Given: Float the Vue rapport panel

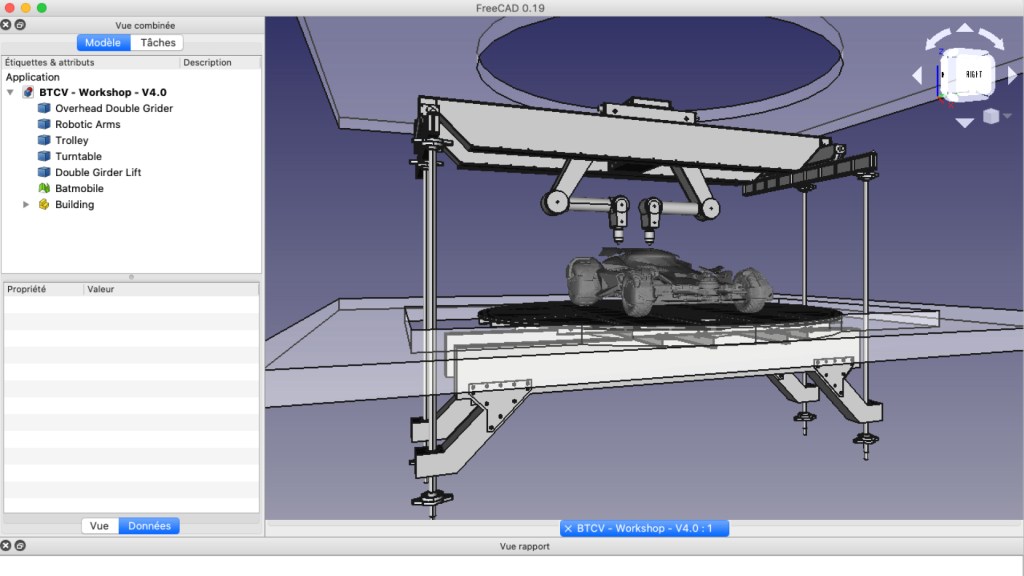Looking at the screenshot, I should click(x=20, y=546).
